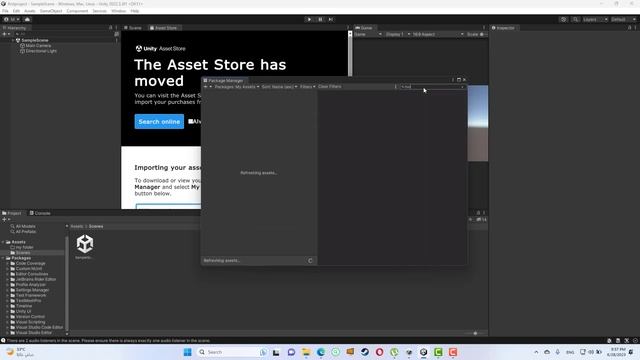
Task: Collapse the SampleScene in Hierarchy
Action: pos(13,40)
